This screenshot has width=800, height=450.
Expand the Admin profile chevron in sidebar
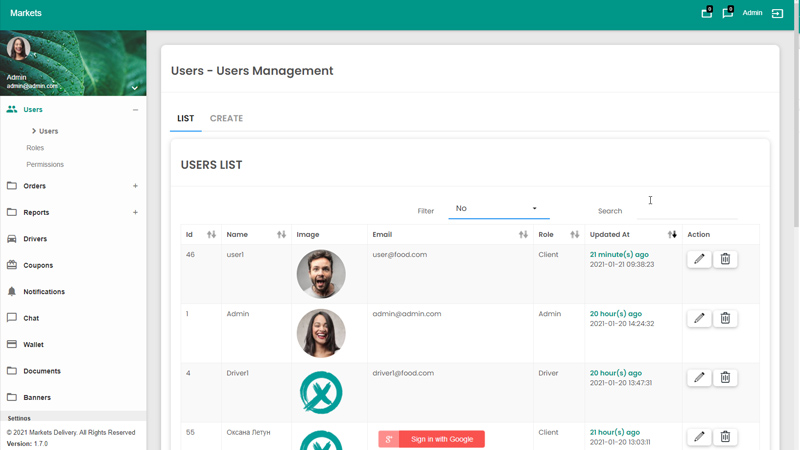[134, 88]
